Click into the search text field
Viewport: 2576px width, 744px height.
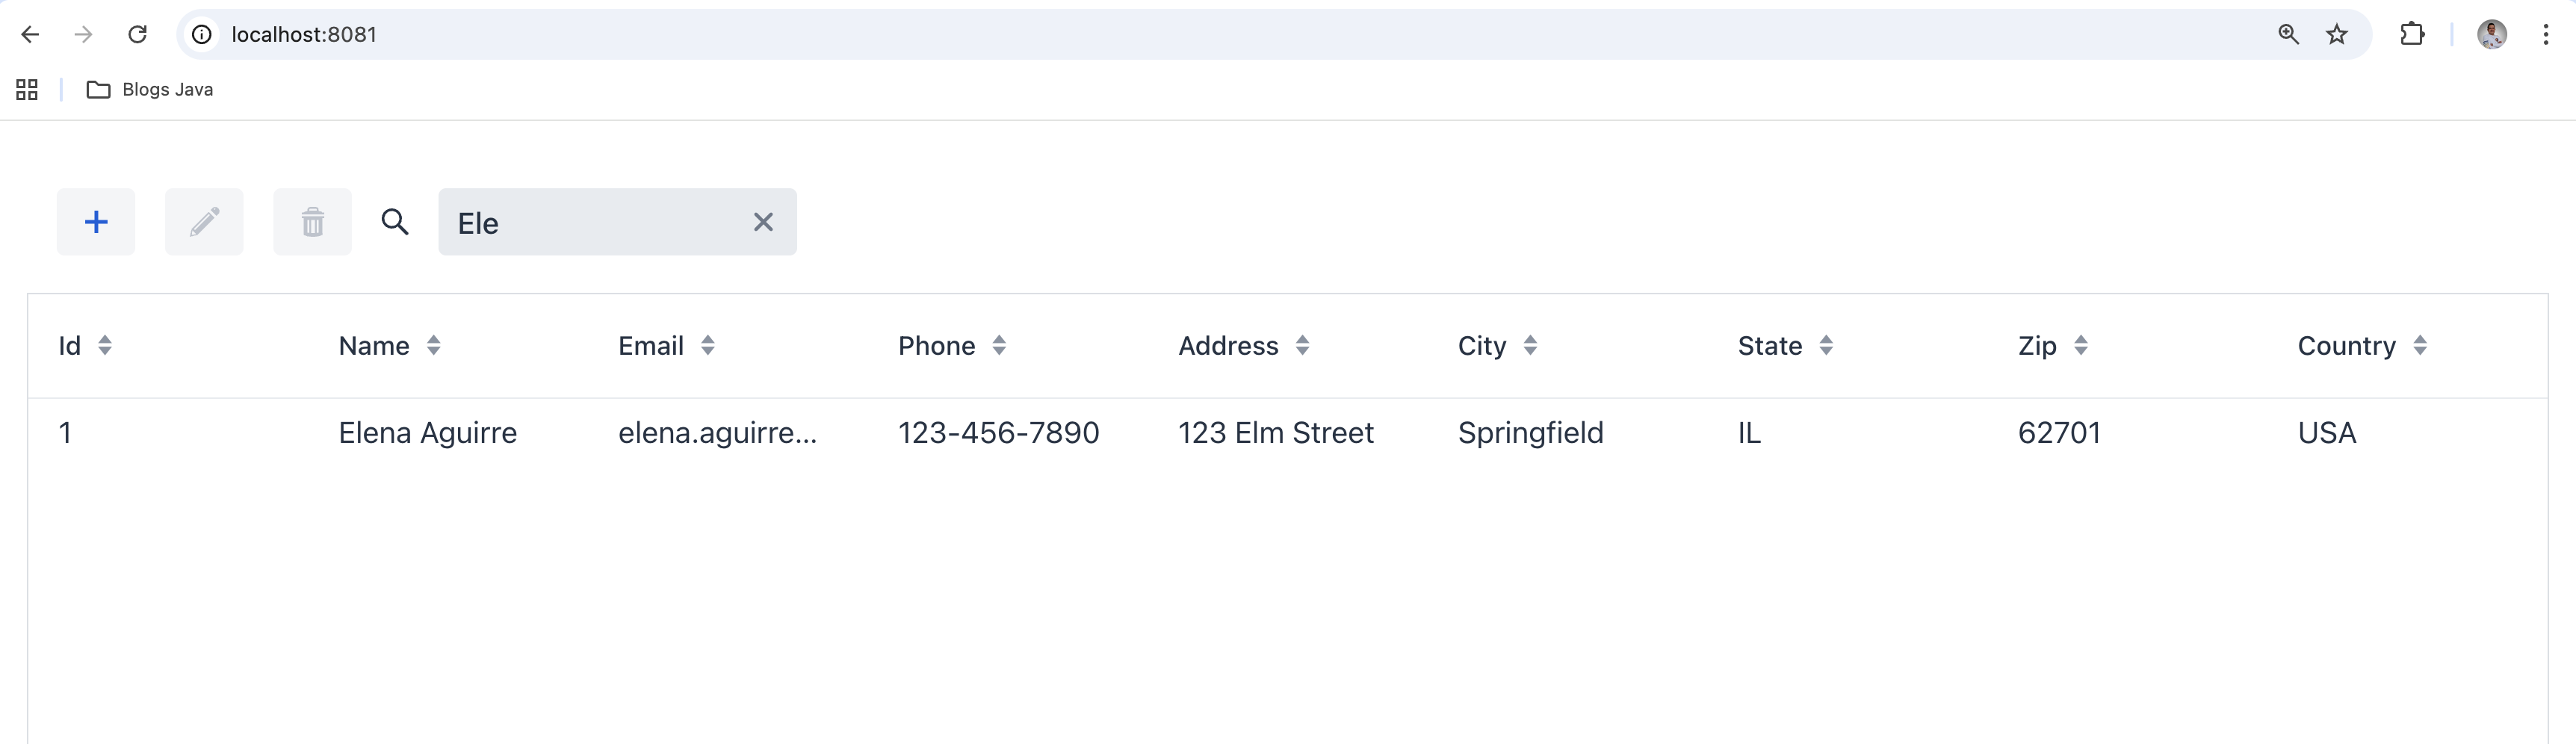pyautogui.click(x=595, y=222)
